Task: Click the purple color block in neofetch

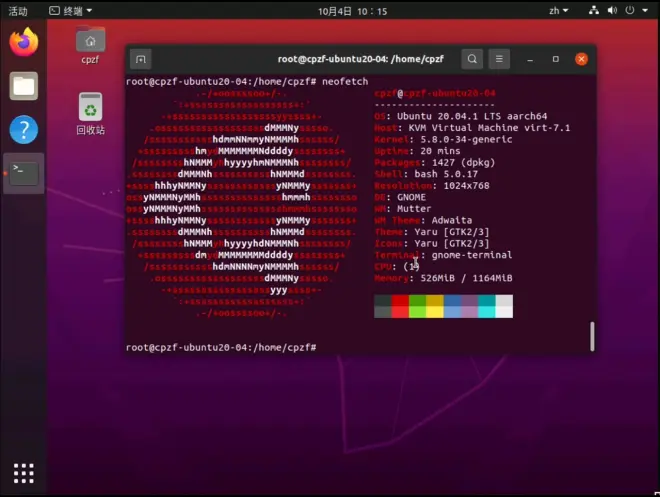Action: [x=469, y=306]
